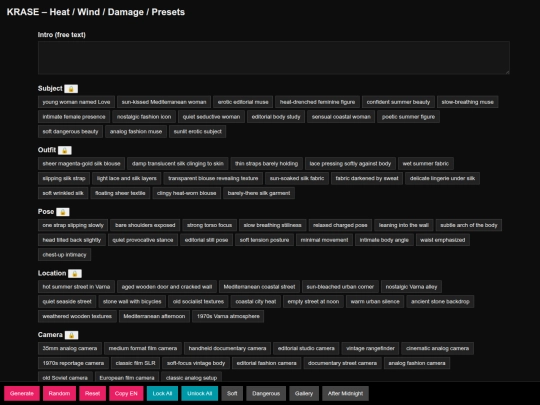Pick 'head tilted back slightly' pose
The image size is (540, 405).
(72, 240)
